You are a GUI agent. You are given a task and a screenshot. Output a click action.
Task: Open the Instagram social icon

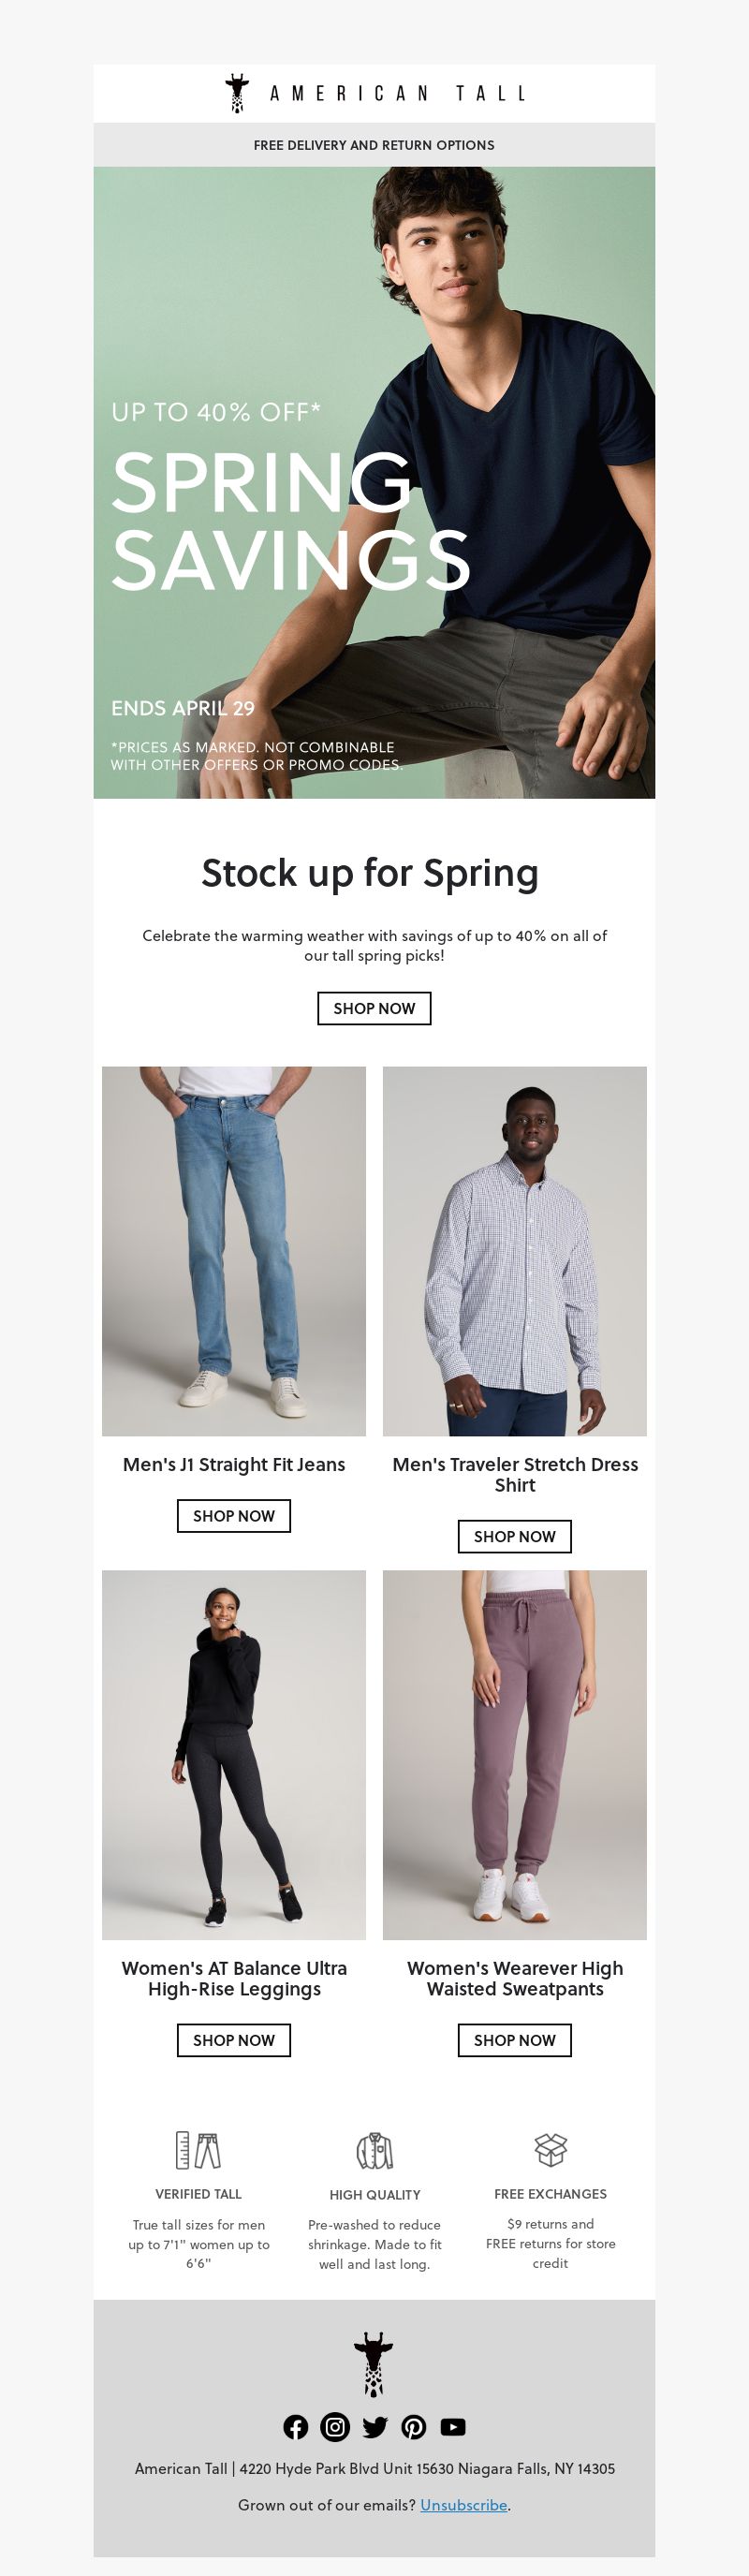[335, 2427]
